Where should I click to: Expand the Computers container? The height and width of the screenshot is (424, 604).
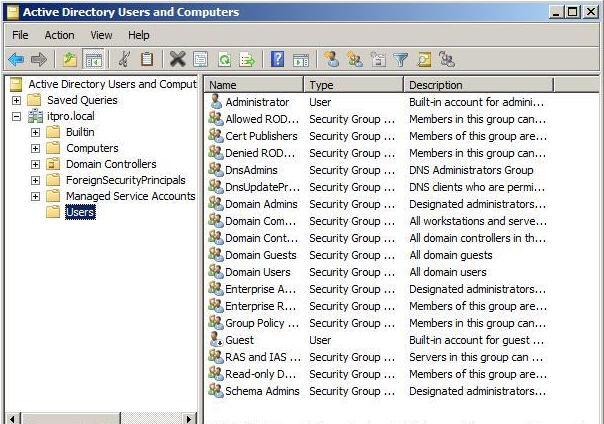pyautogui.click(x=35, y=148)
